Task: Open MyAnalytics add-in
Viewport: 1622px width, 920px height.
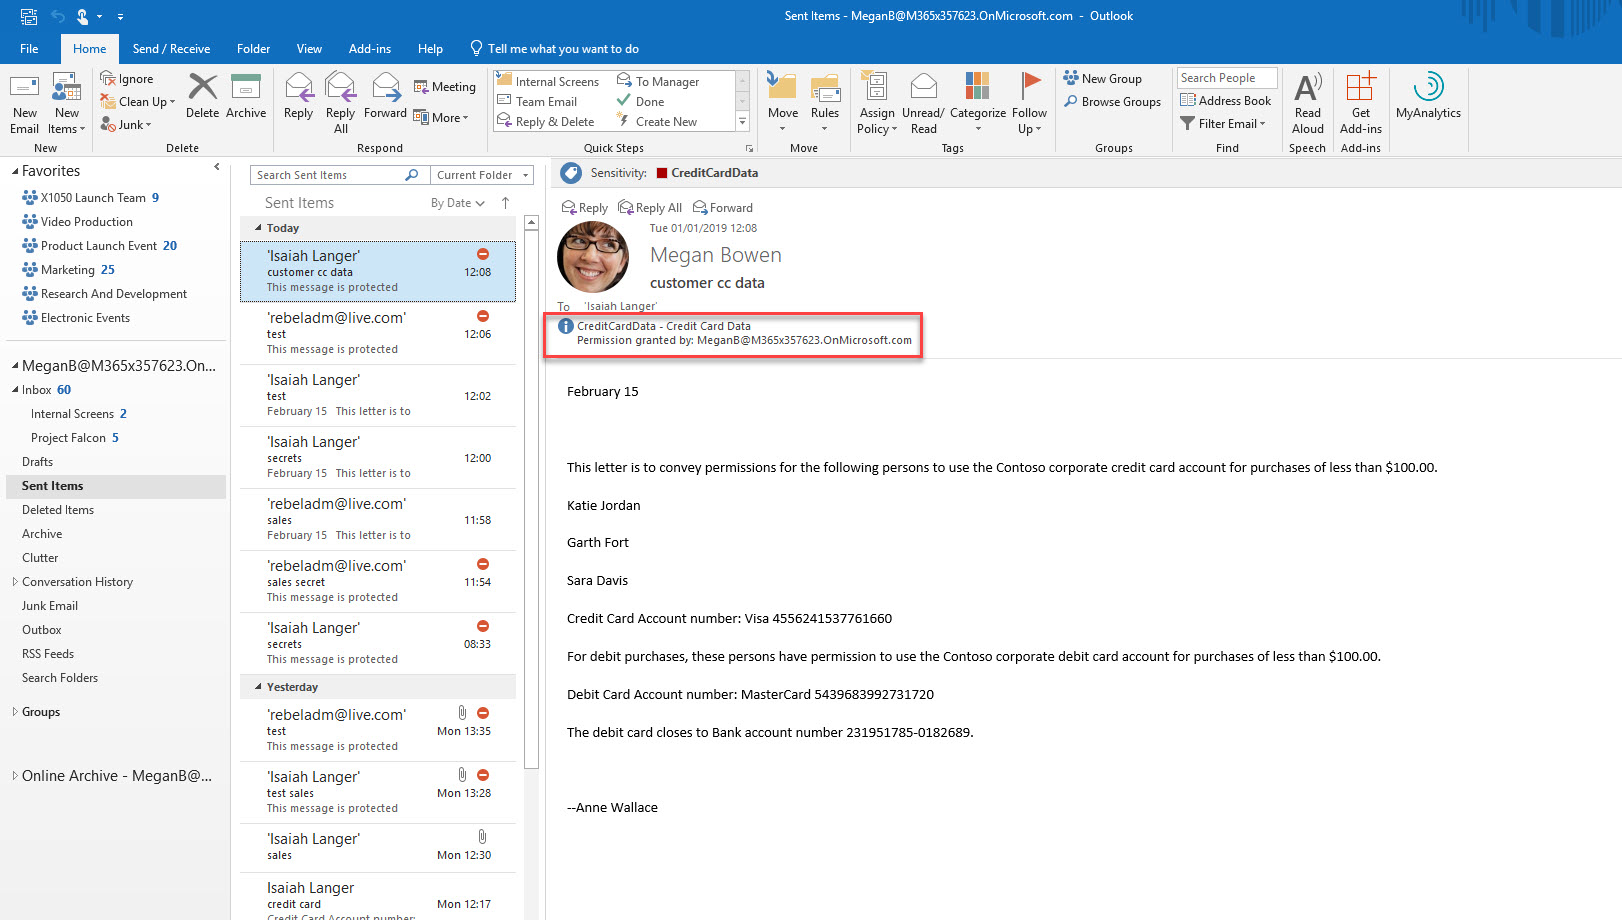Action: (x=1428, y=96)
